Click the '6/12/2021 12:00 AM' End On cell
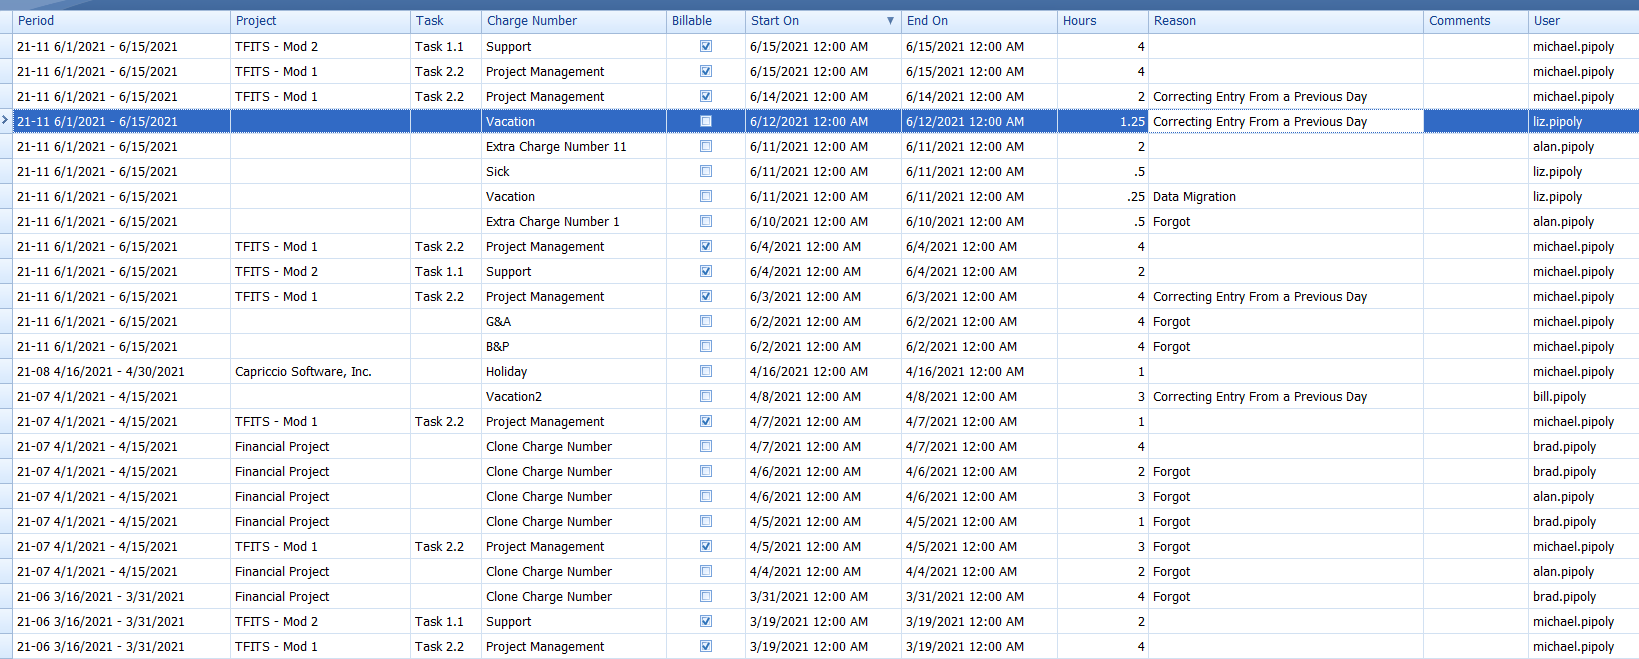This screenshot has width=1639, height=659. pyautogui.click(x=979, y=121)
